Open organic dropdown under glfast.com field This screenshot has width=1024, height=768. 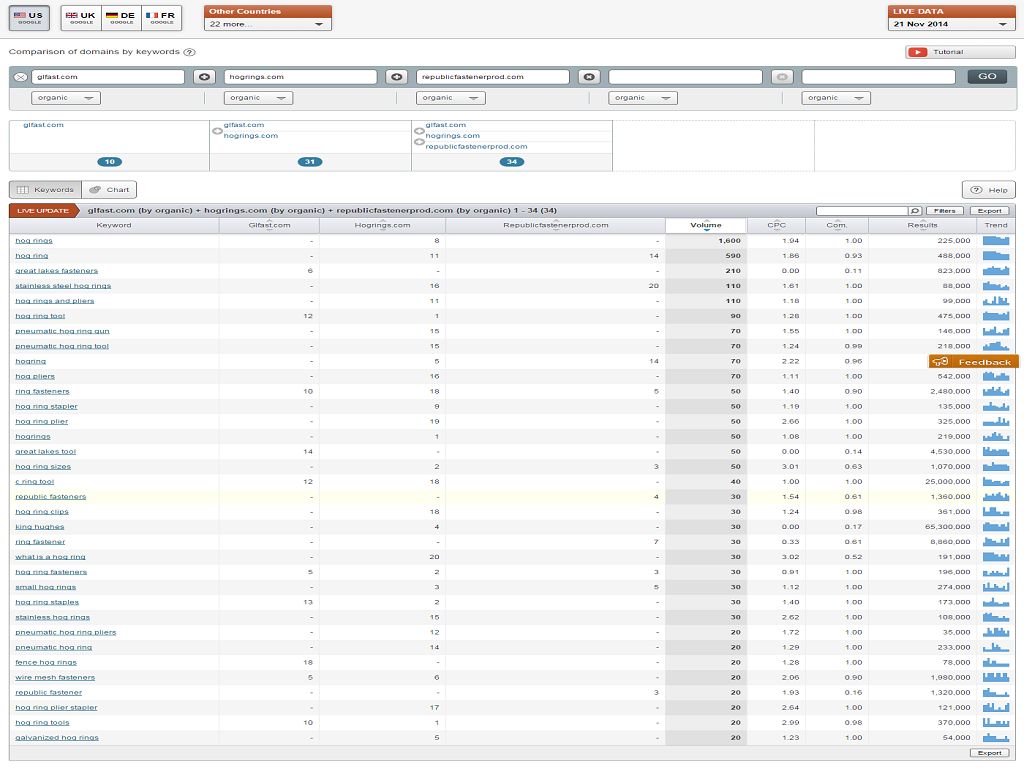(66, 98)
